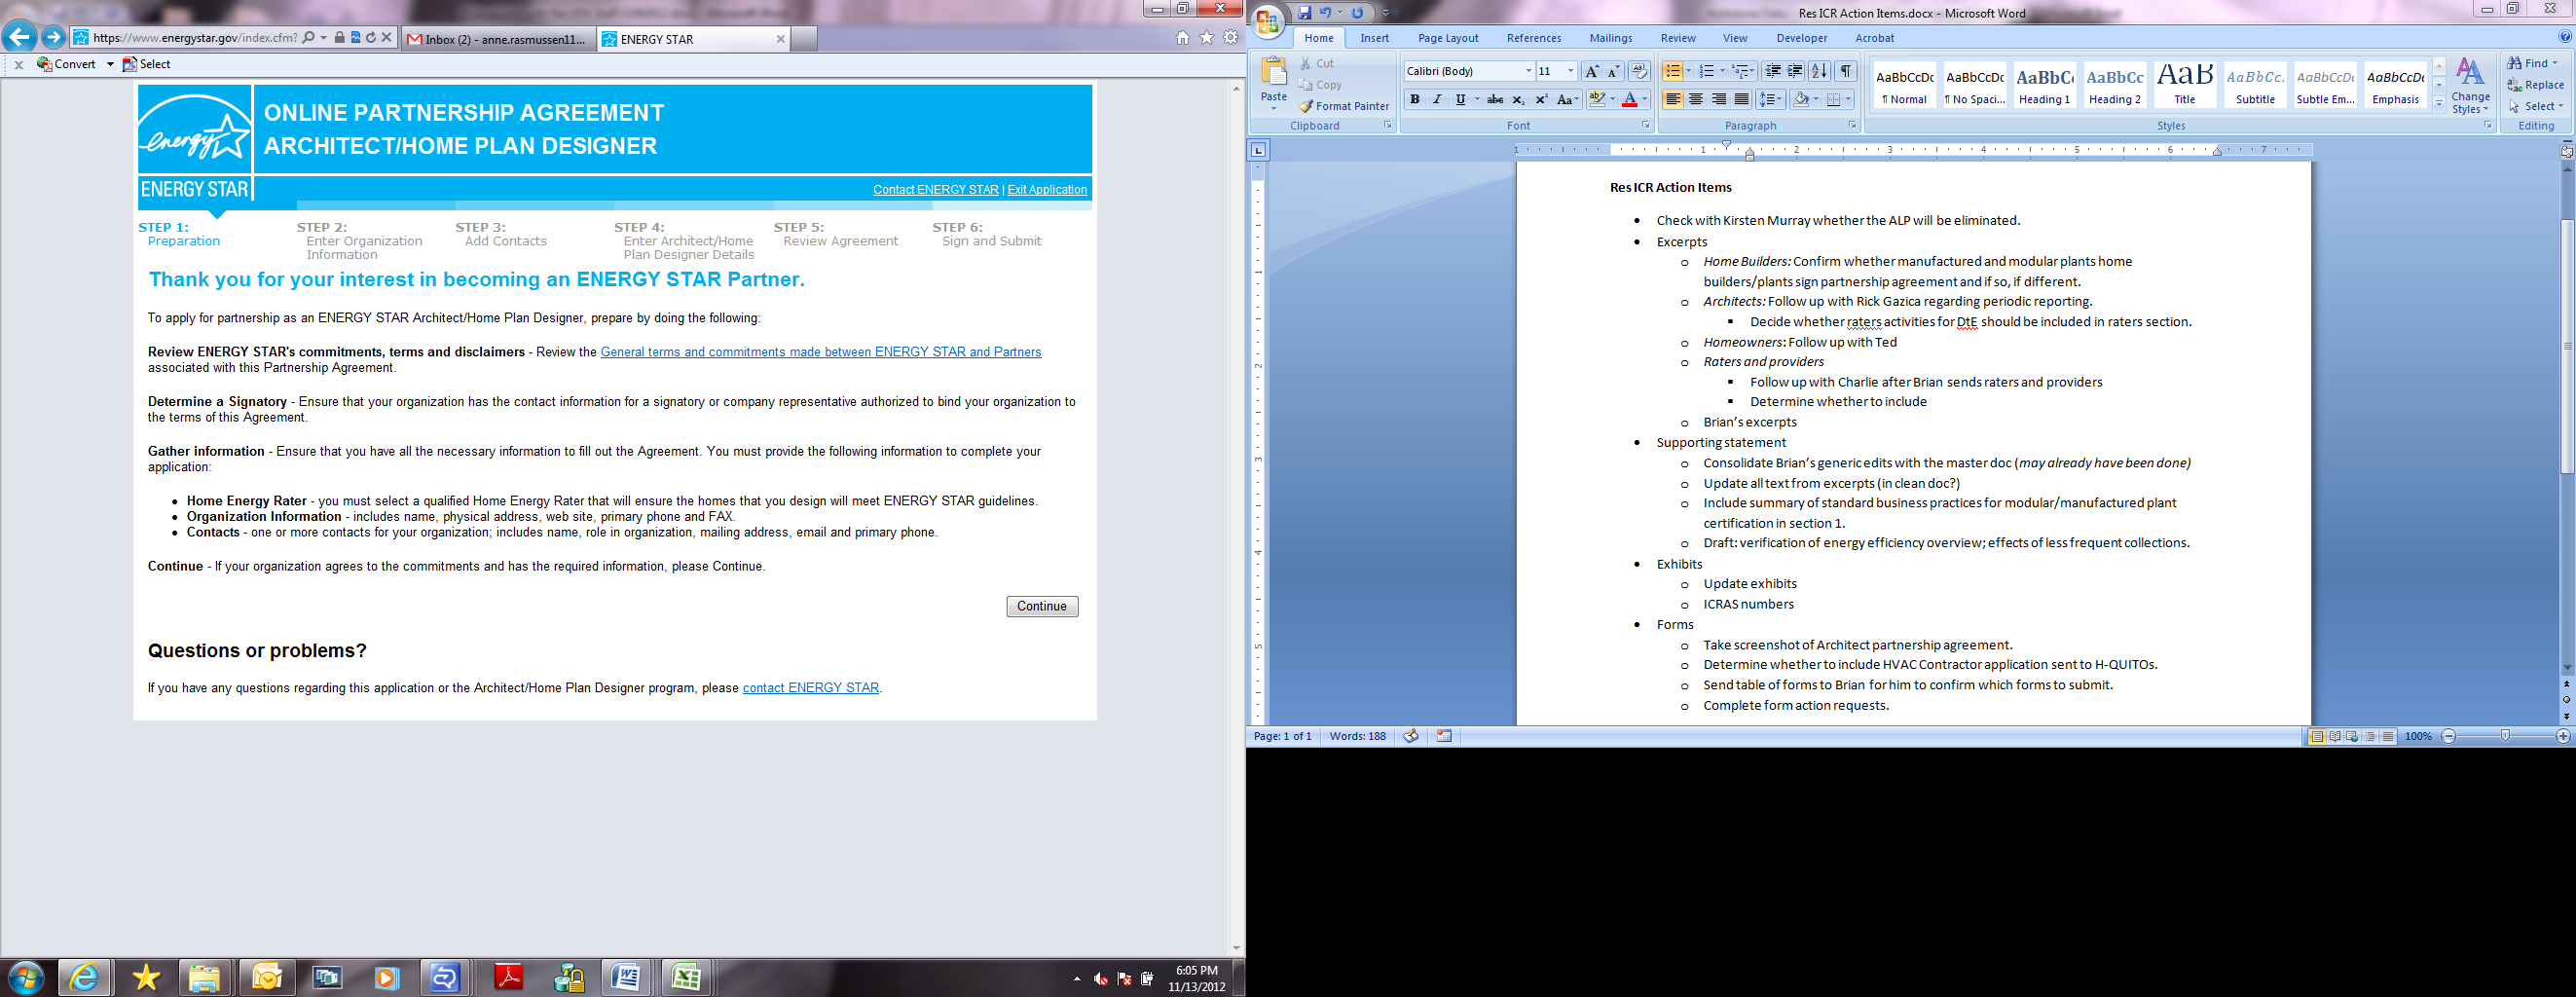Expand the Find options arrow
2576x997 pixels.
click(2555, 64)
